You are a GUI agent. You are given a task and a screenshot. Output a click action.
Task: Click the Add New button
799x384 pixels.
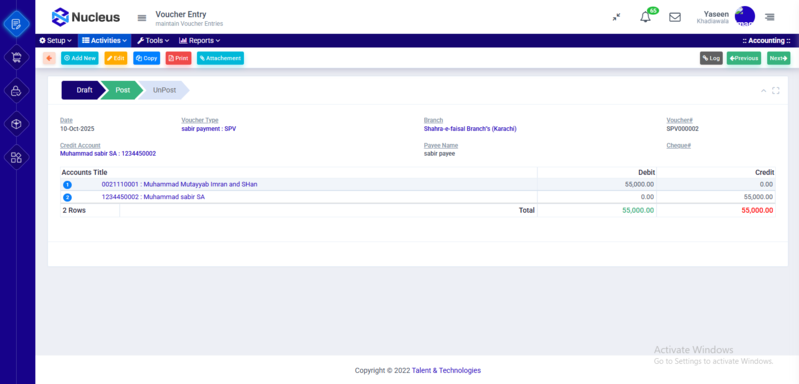coord(79,58)
